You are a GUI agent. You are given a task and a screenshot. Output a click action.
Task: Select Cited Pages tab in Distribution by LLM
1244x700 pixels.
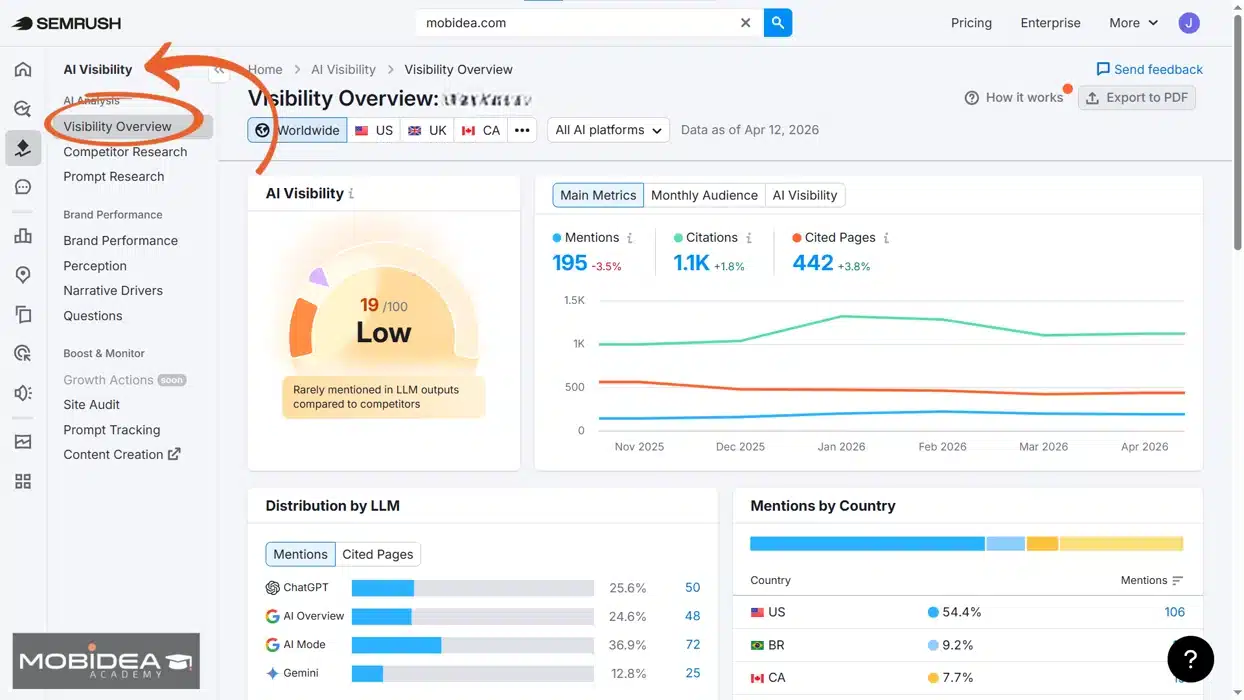point(377,554)
